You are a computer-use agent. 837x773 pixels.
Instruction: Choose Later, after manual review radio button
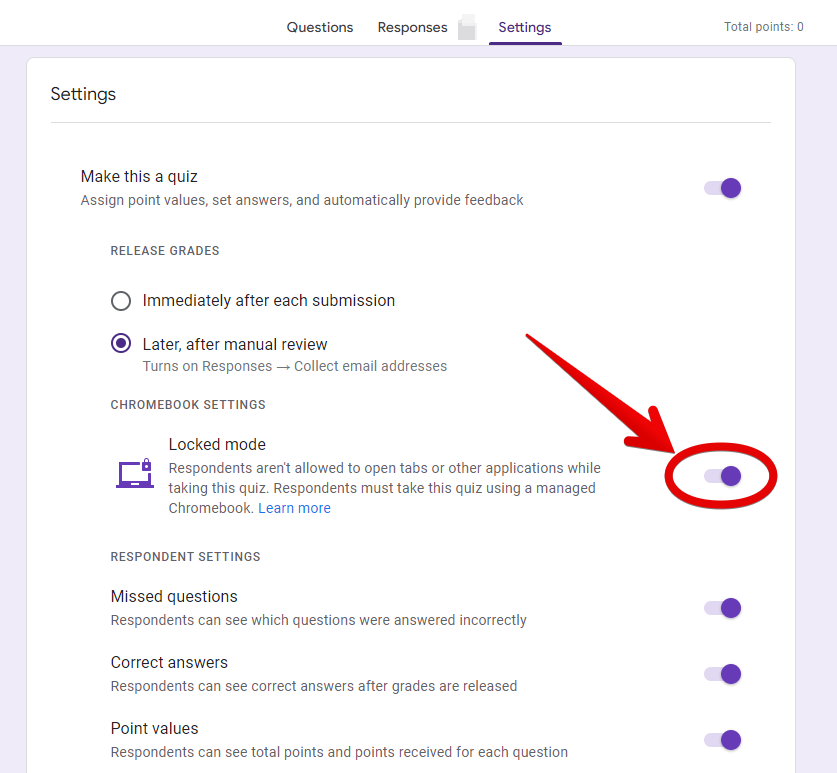[121, 343]
